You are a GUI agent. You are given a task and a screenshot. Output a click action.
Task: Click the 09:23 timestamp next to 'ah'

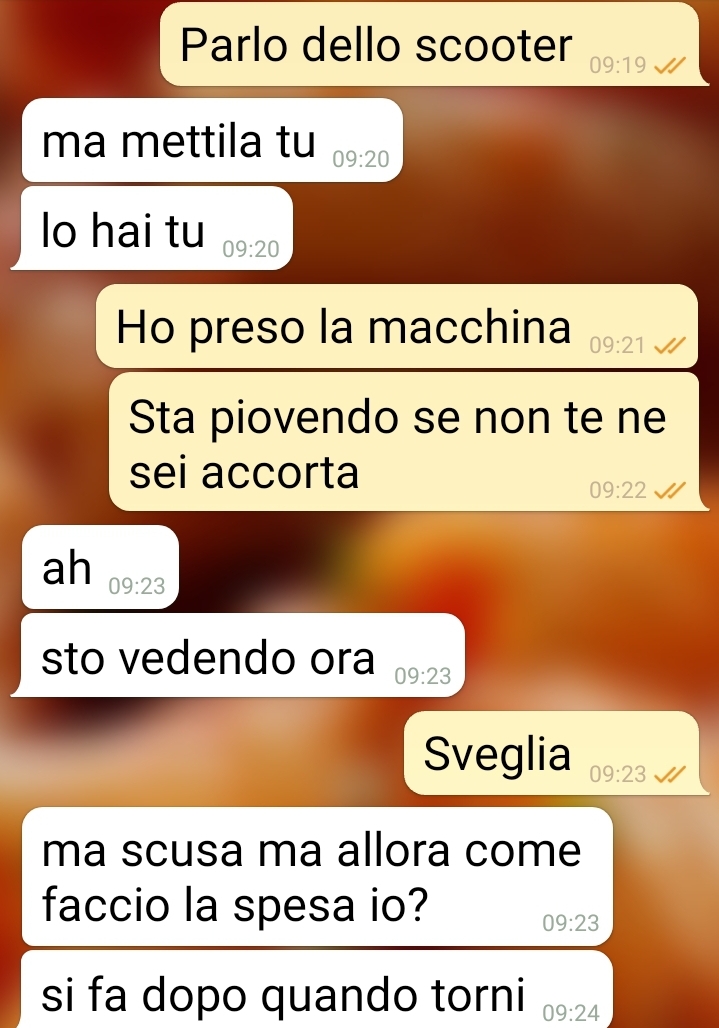(136, 585)
